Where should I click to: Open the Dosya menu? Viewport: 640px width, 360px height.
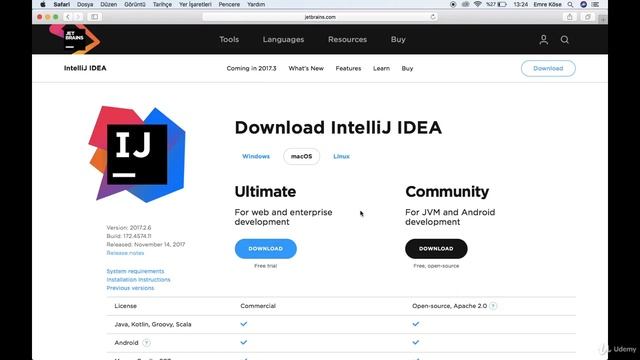(x=85, y=4)
